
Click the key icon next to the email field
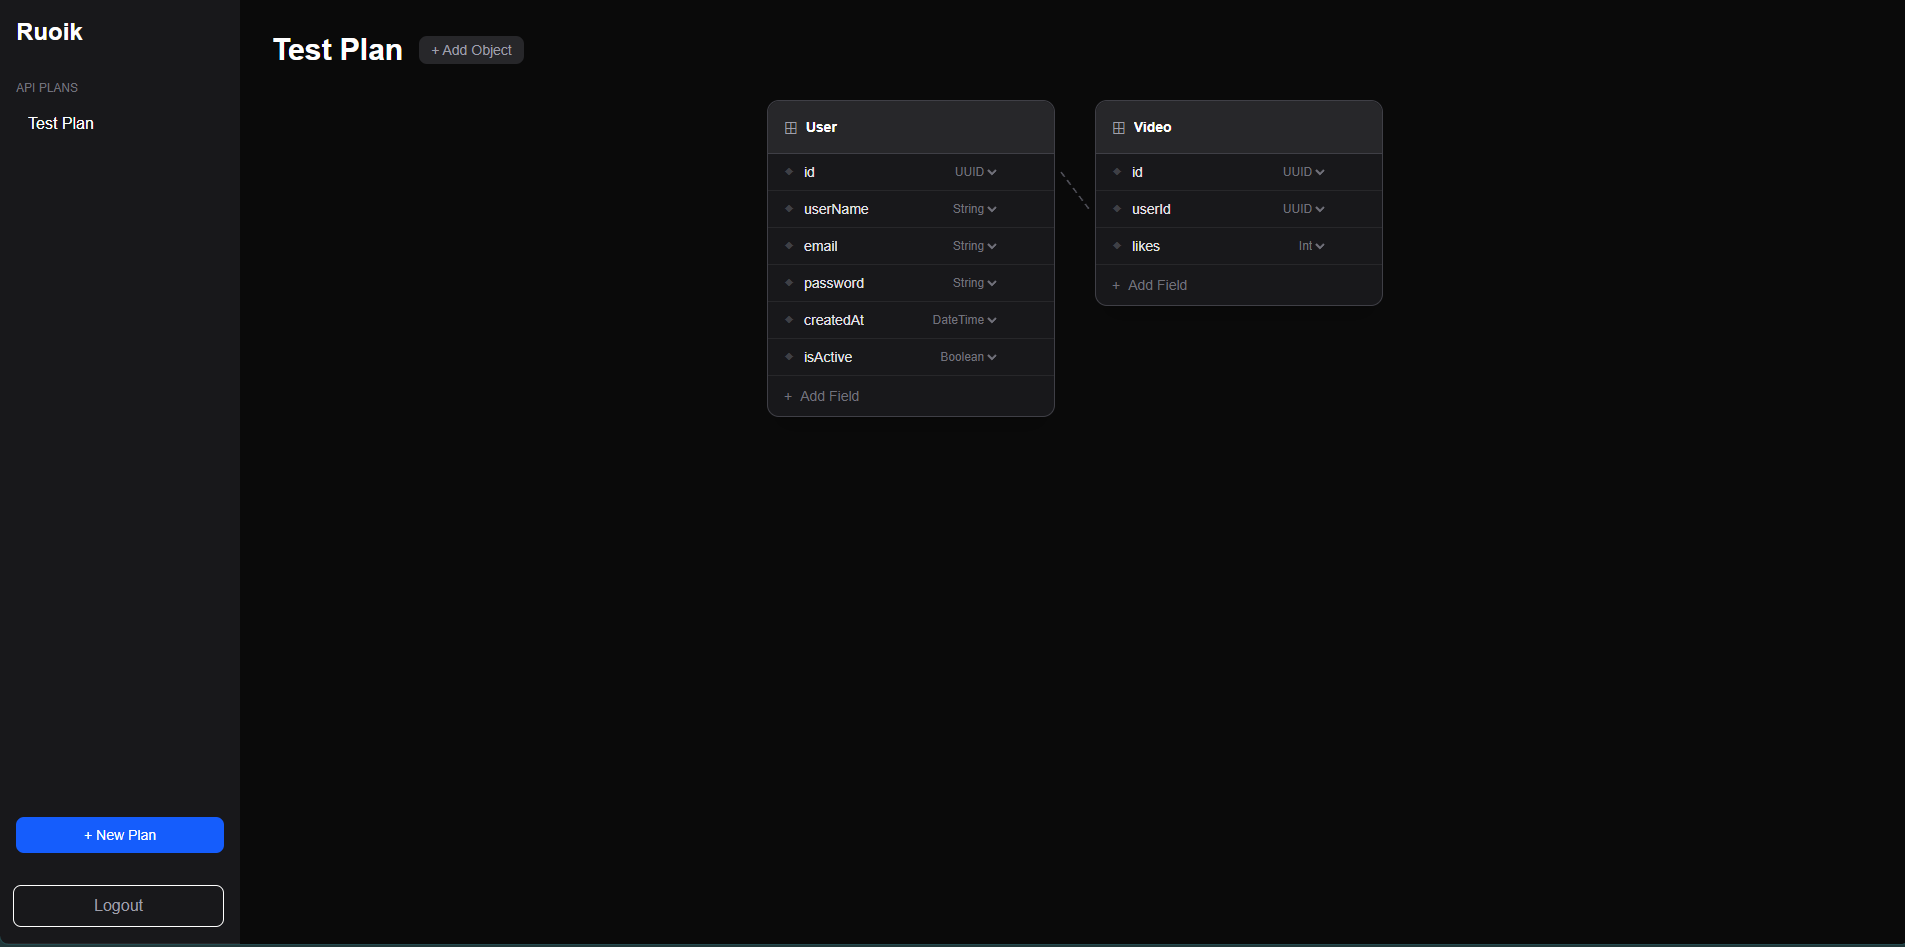789,246
